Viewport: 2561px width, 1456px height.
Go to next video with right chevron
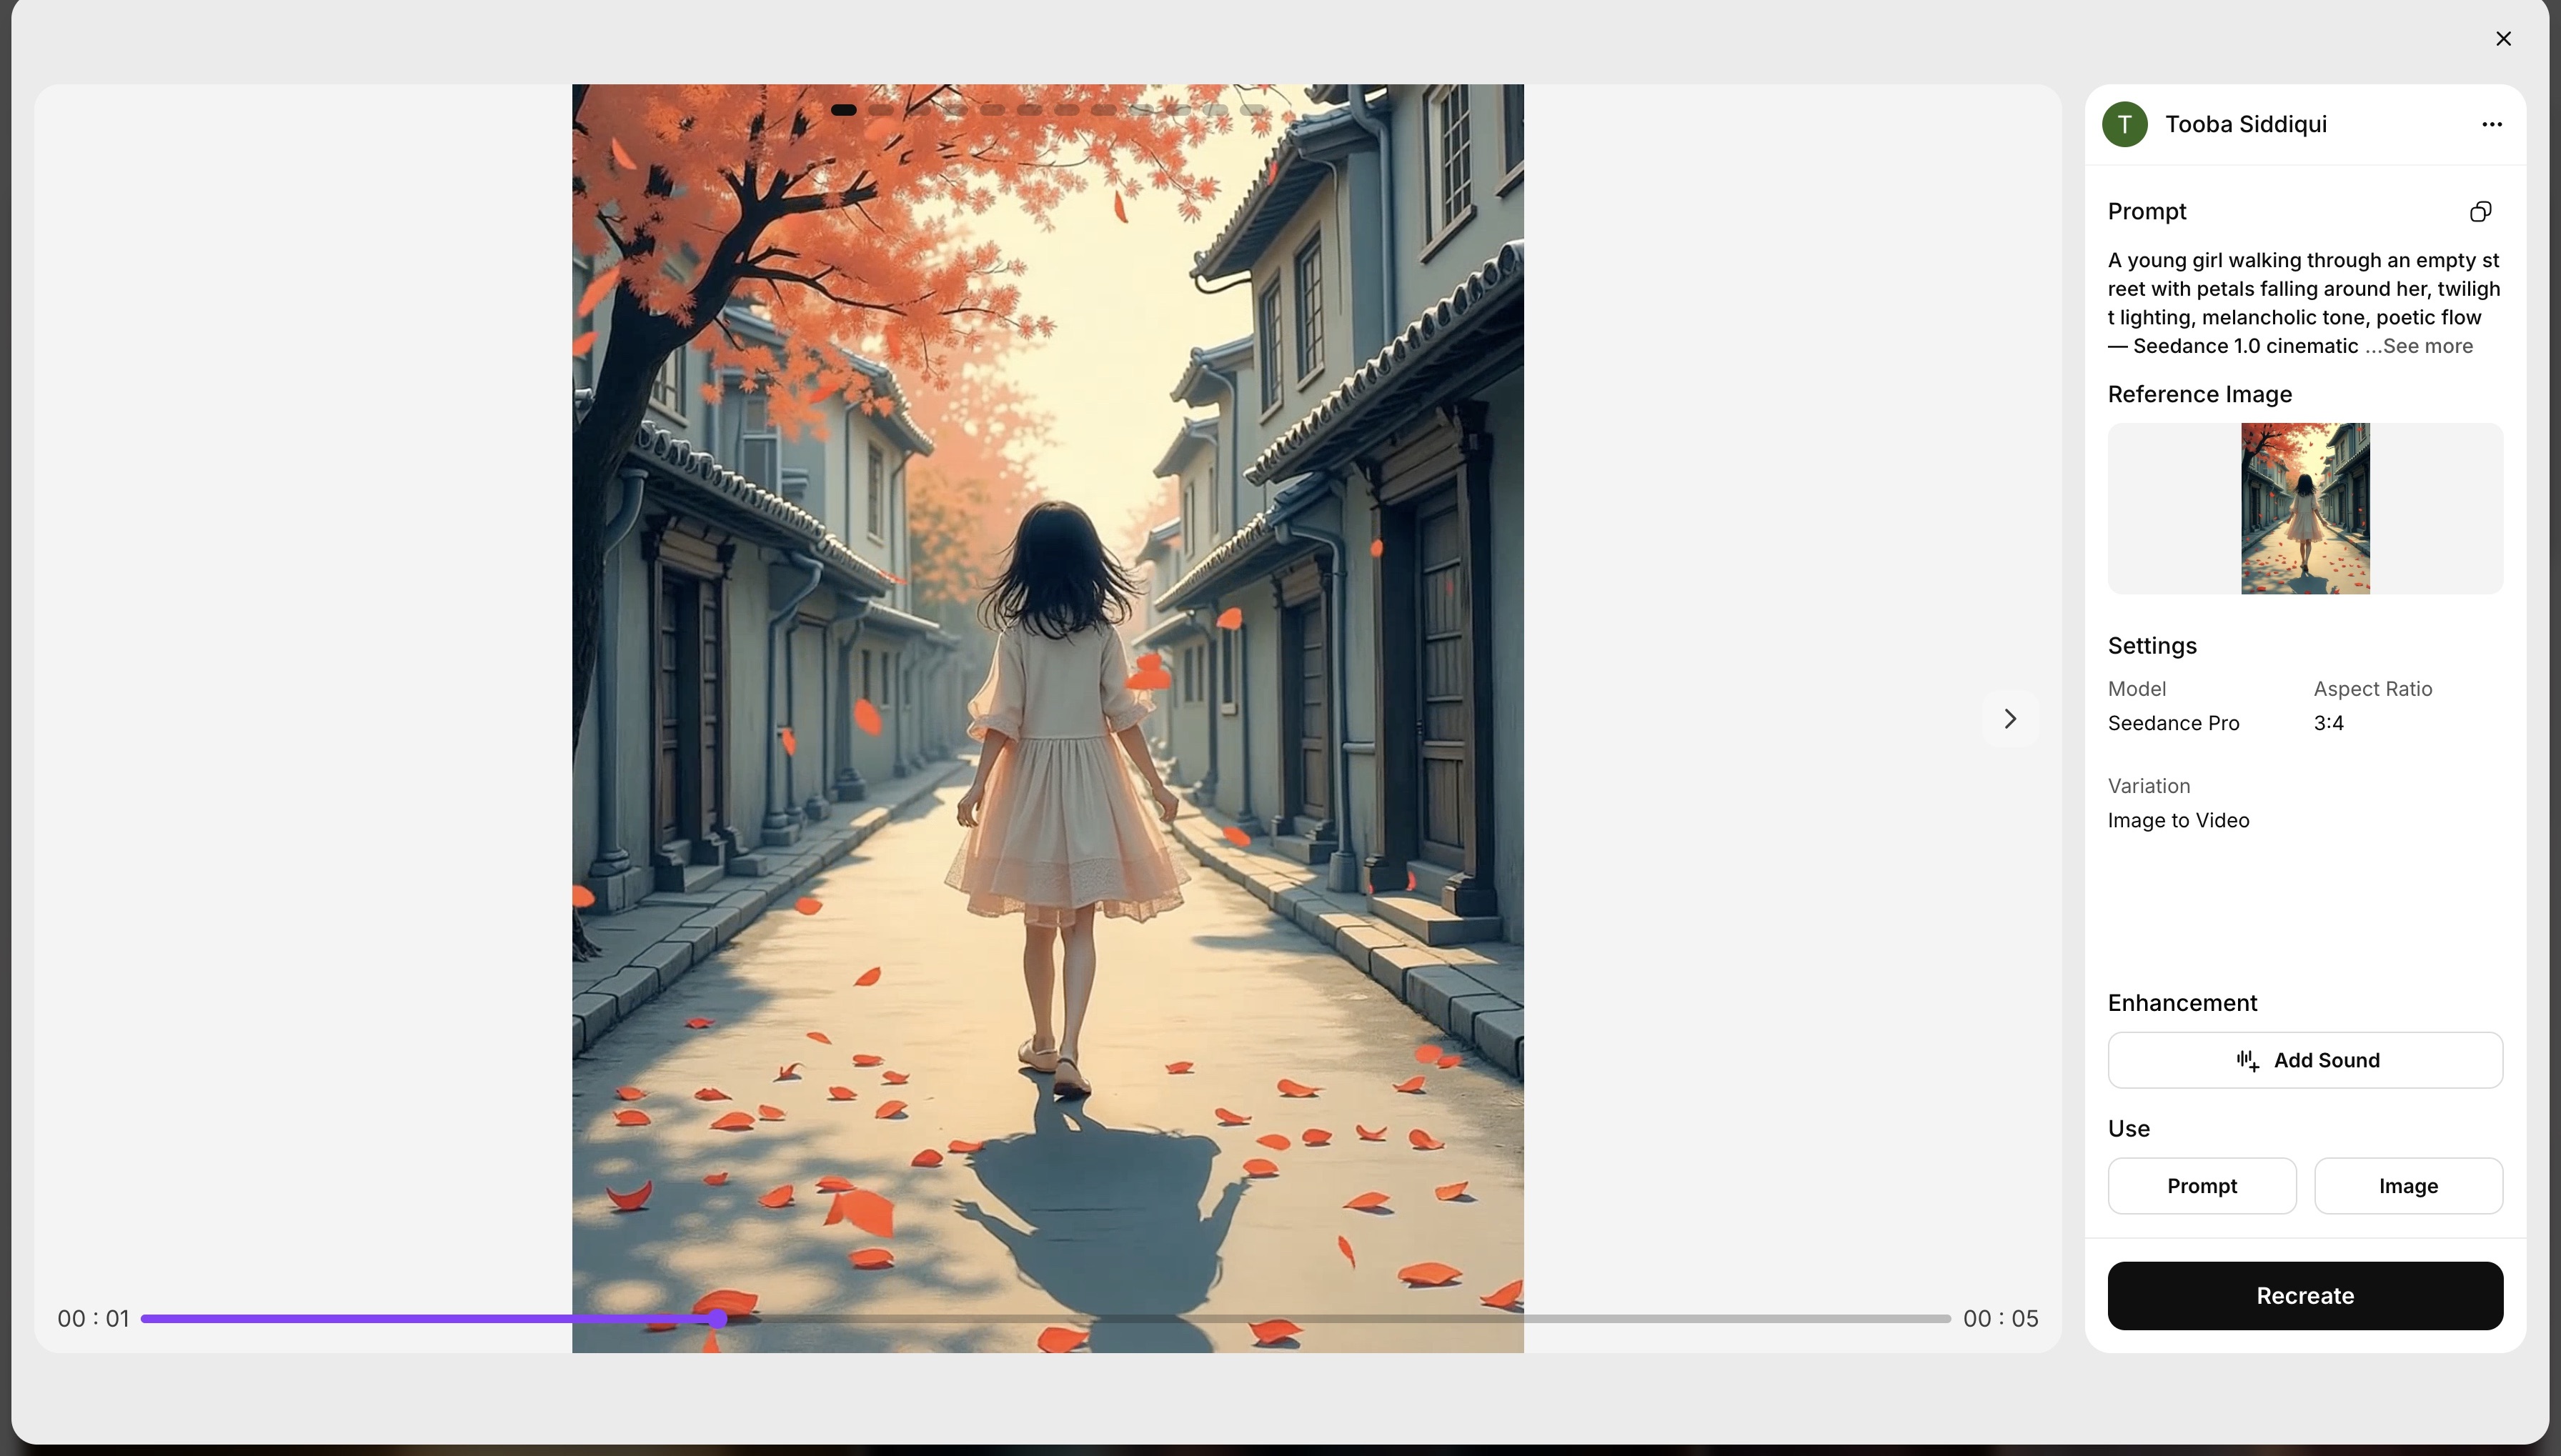click(2009, 718)
